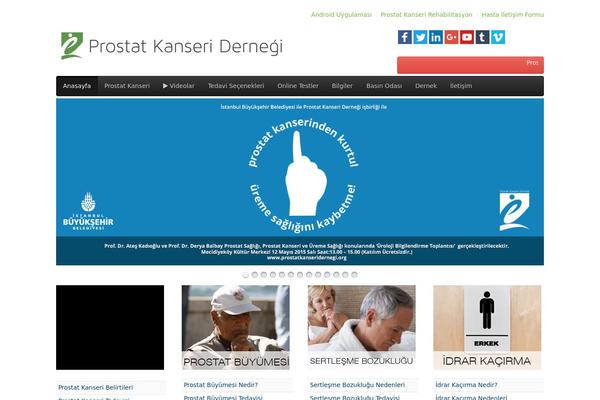The image size is (600, 400).
Task: Follow the Android Uygulaması link
Action: 341,15
